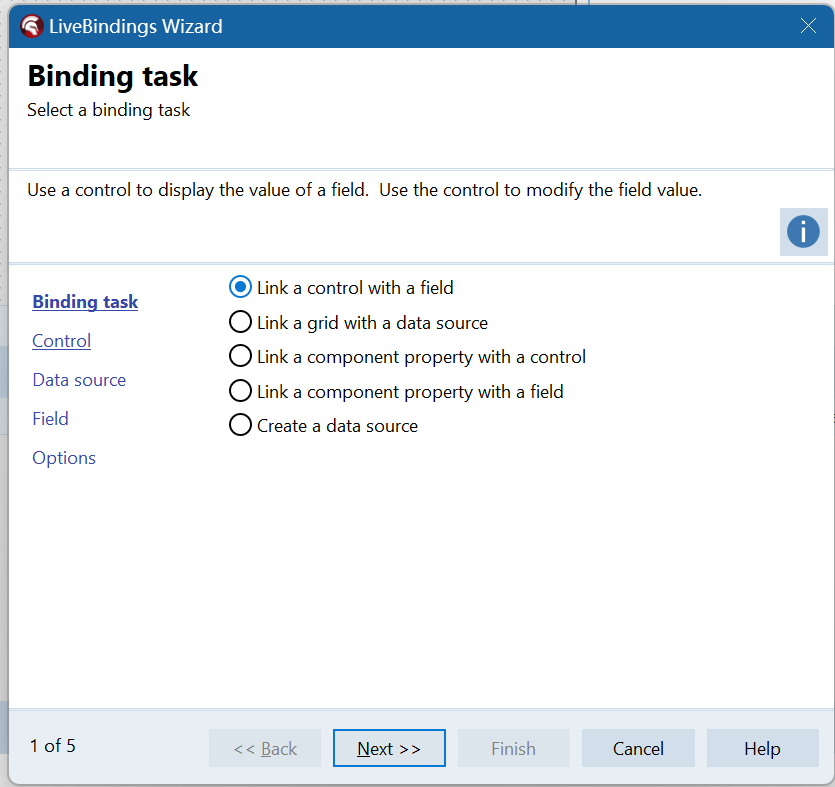Click the << Back button

[265, 748]
